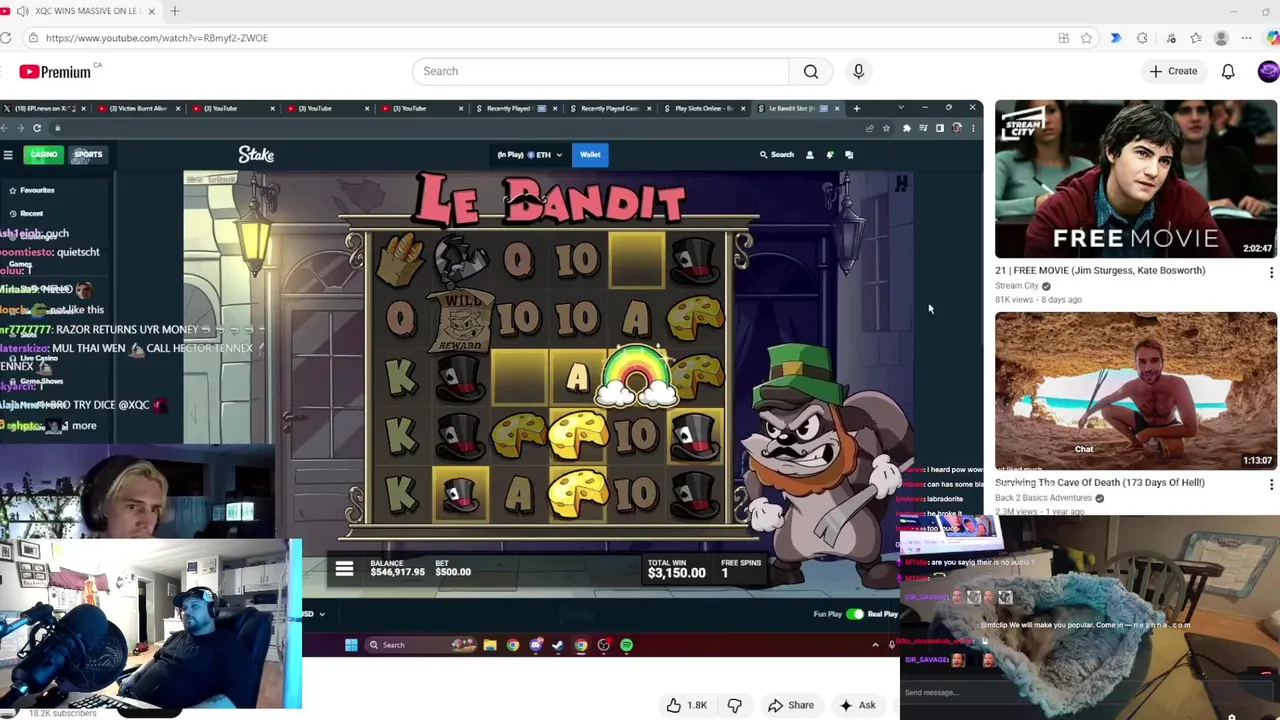Click the Share button under the video
This screenshot has width=1280, height=720.
(x=791, y=705)
